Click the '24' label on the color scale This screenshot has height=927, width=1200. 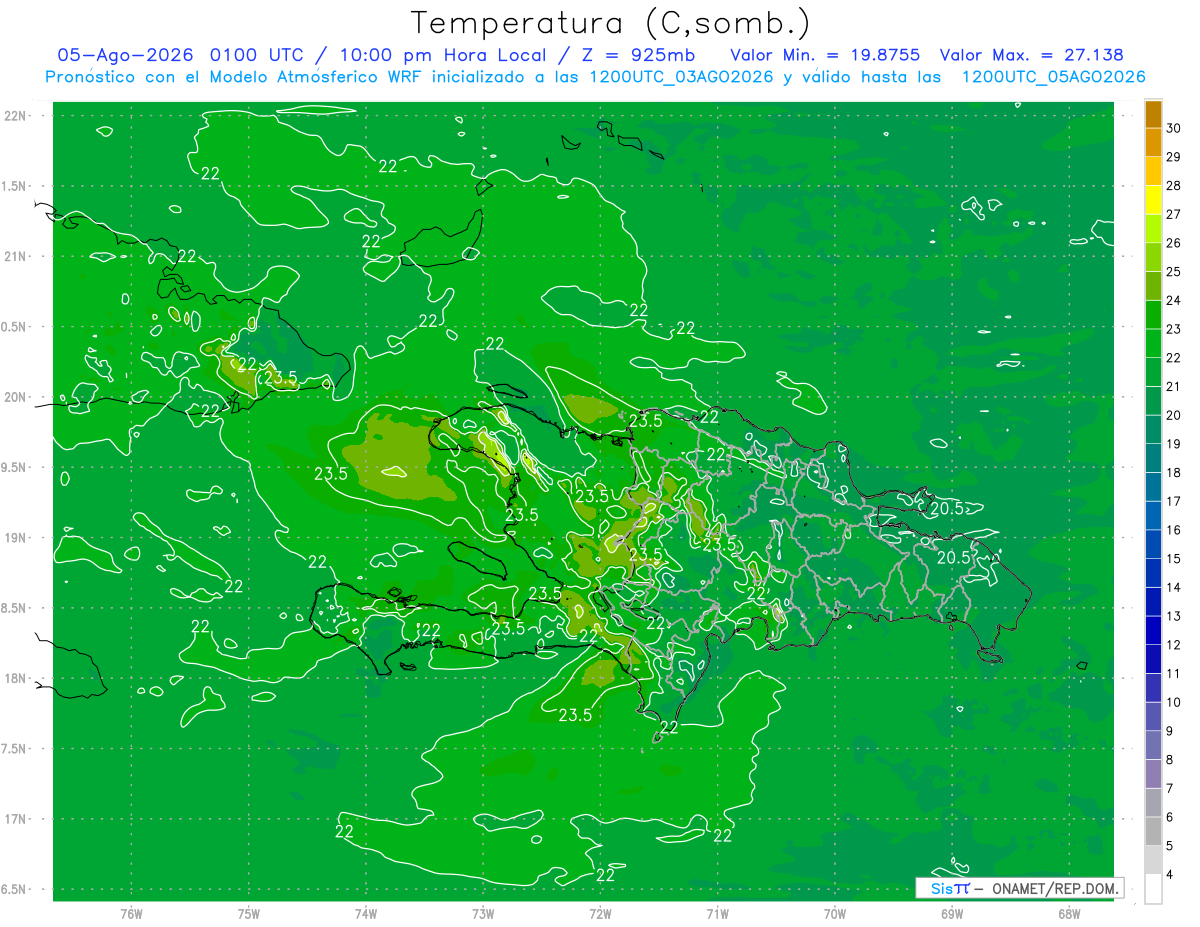click(x=1173, y=300)
